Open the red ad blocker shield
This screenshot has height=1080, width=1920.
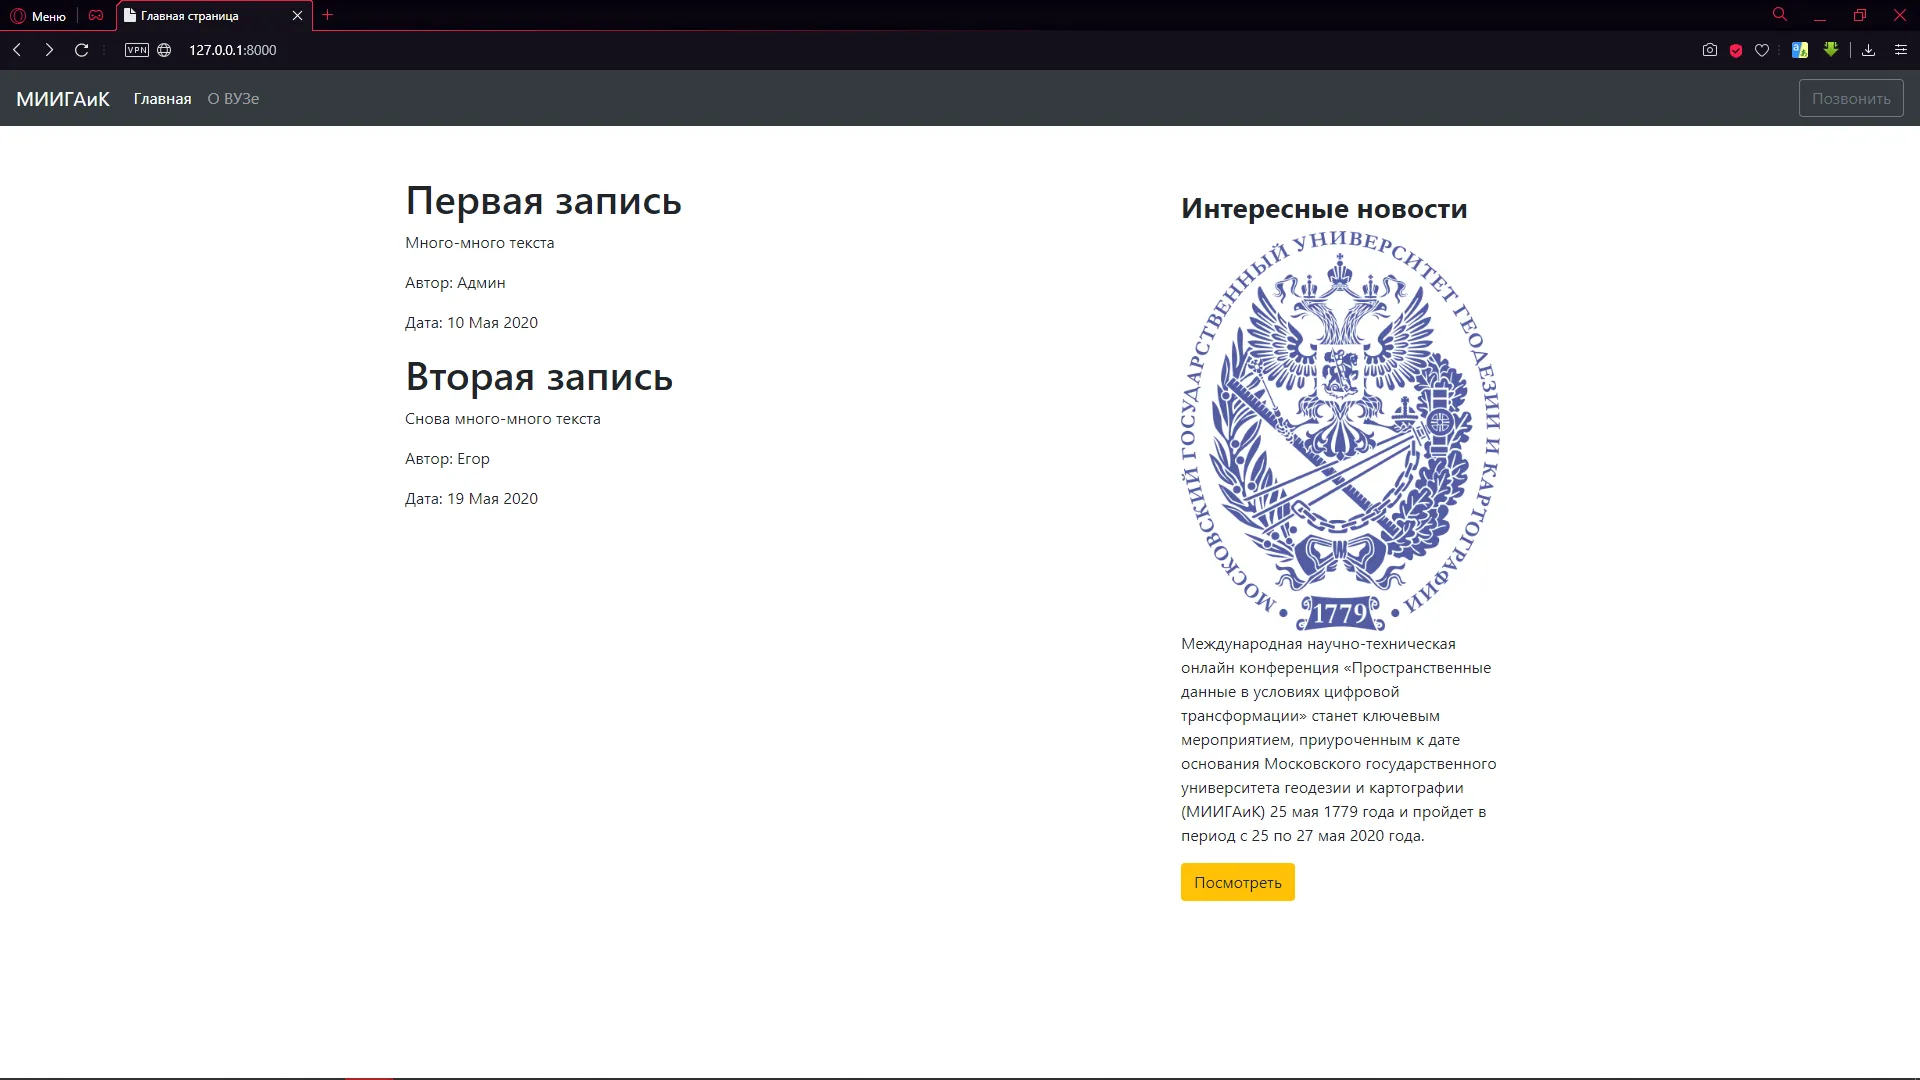[1736, 50]
